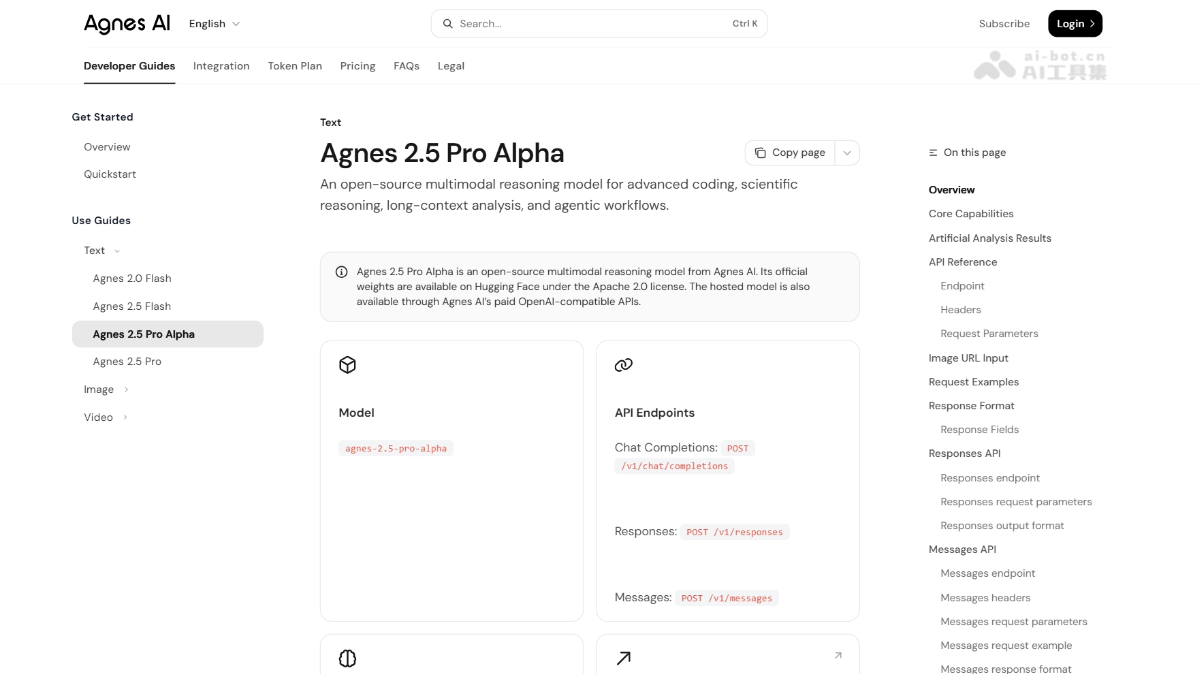Jump to Responses endpoint subsection
The height and width of the screenshot is (675, 1200).
pyautogui.click(x=990, y=478)
